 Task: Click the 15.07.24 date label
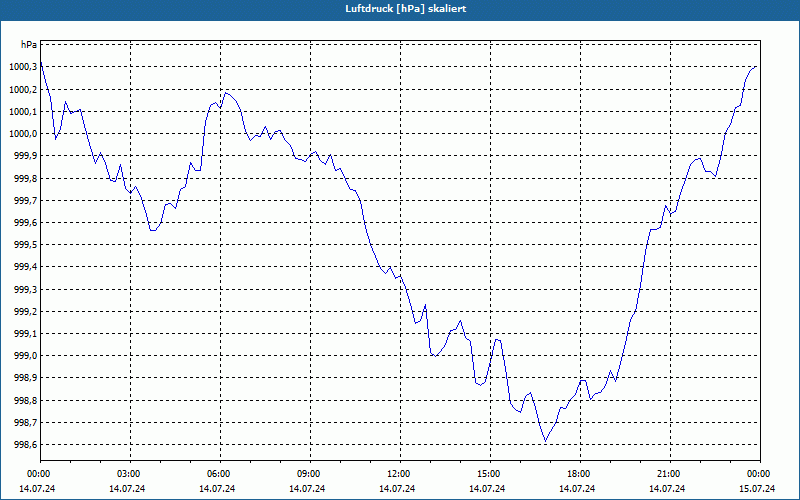(758, 489)
